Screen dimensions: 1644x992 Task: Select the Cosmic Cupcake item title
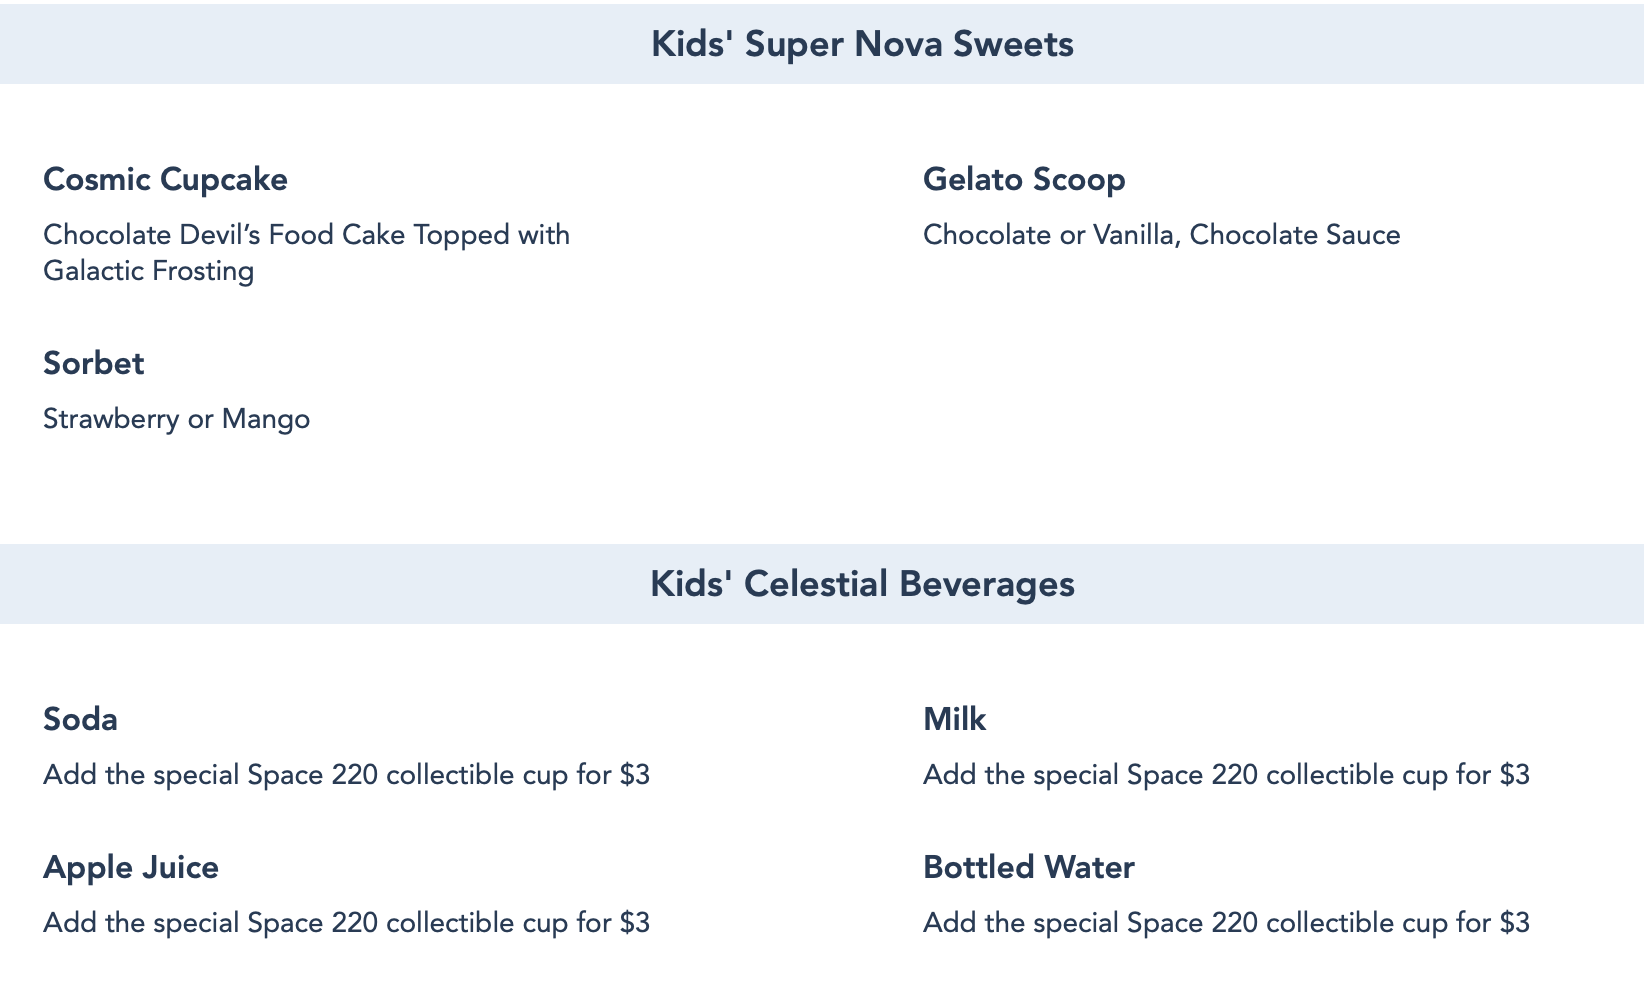(x=165, y=180)
